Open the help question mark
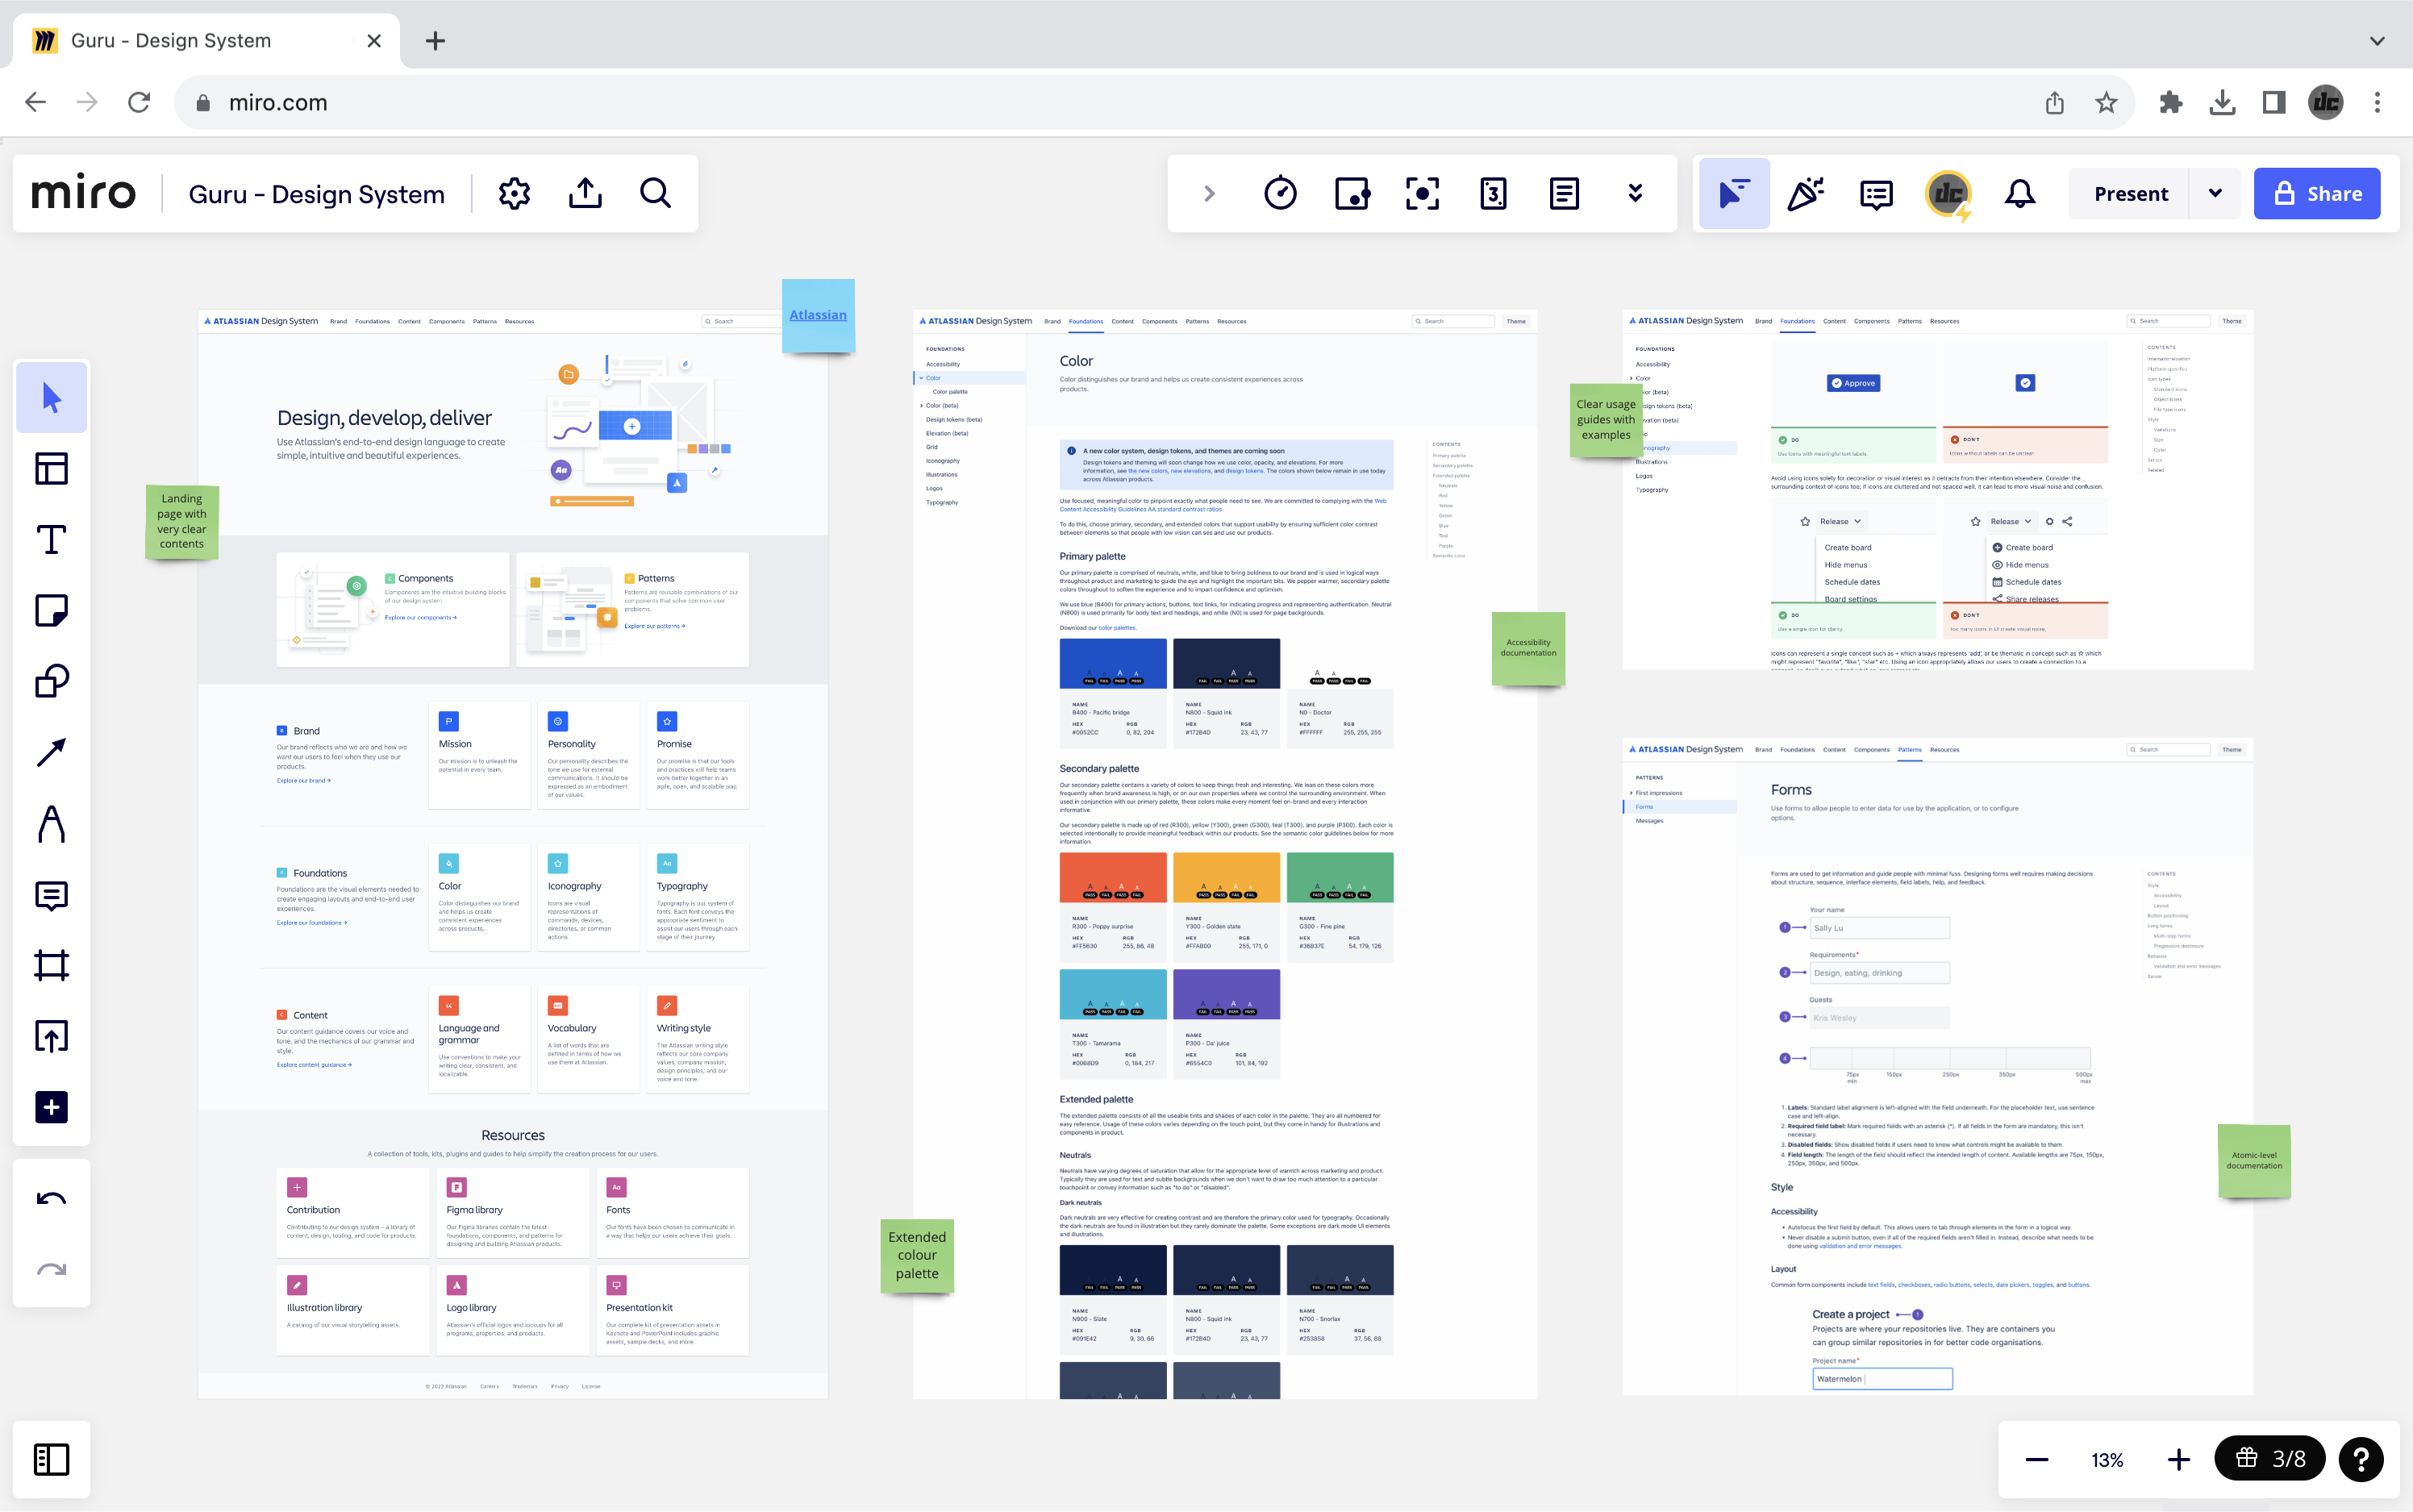This screenshot has height=1512, width=2413. (x=2361, y=1459)
